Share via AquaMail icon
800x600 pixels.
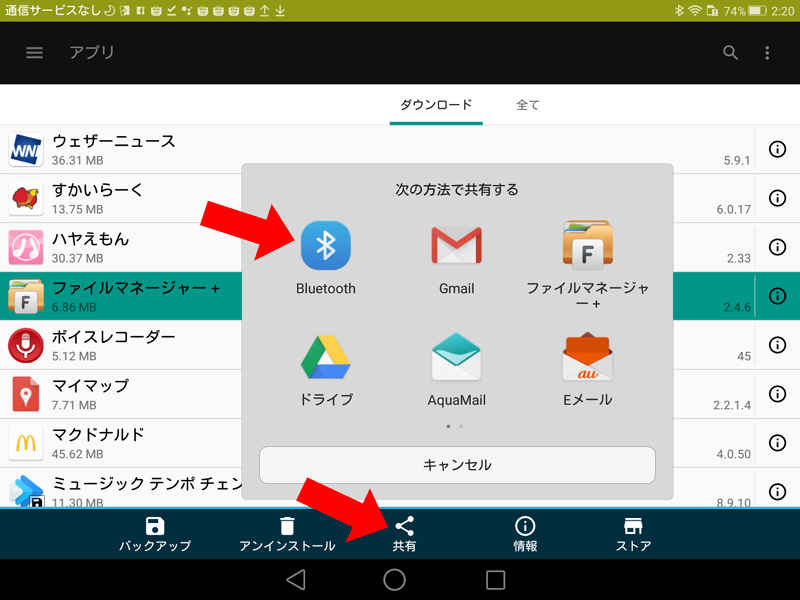coord(457,357)
